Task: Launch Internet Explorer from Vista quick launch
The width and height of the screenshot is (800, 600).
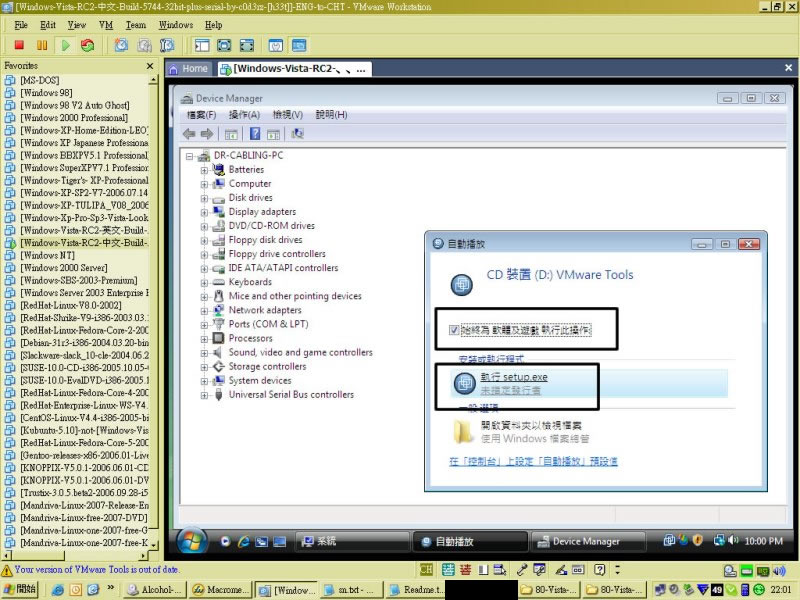Action: click(x=243, y=541)
